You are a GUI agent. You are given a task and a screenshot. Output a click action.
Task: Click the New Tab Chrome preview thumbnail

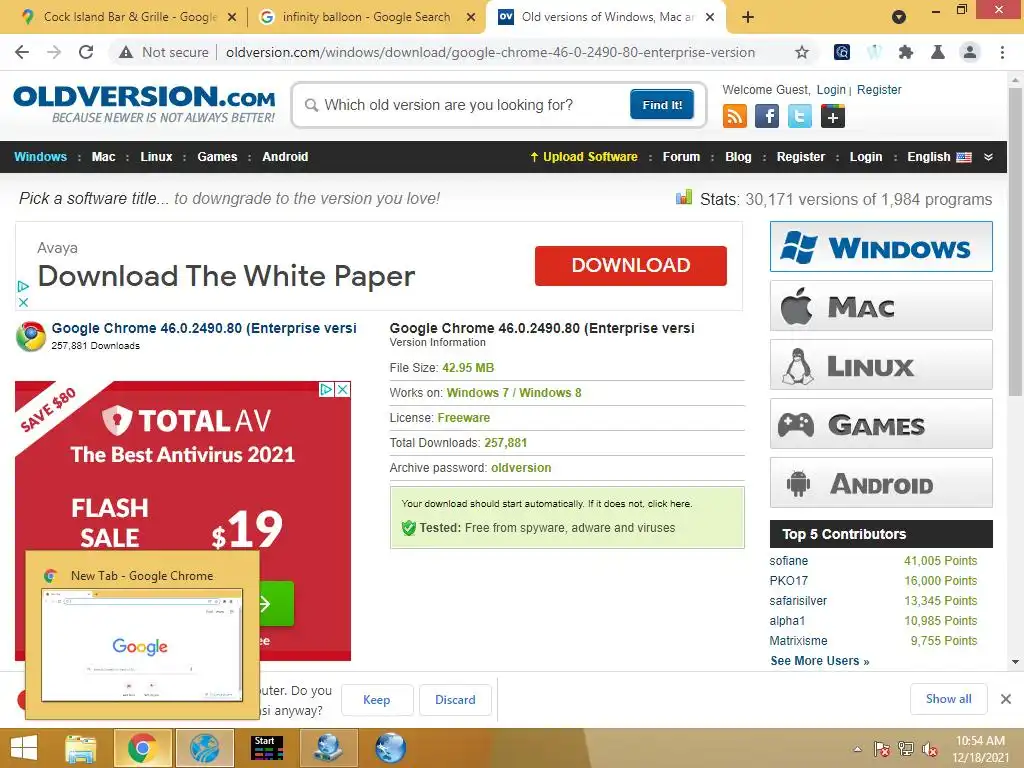(142, 645)
